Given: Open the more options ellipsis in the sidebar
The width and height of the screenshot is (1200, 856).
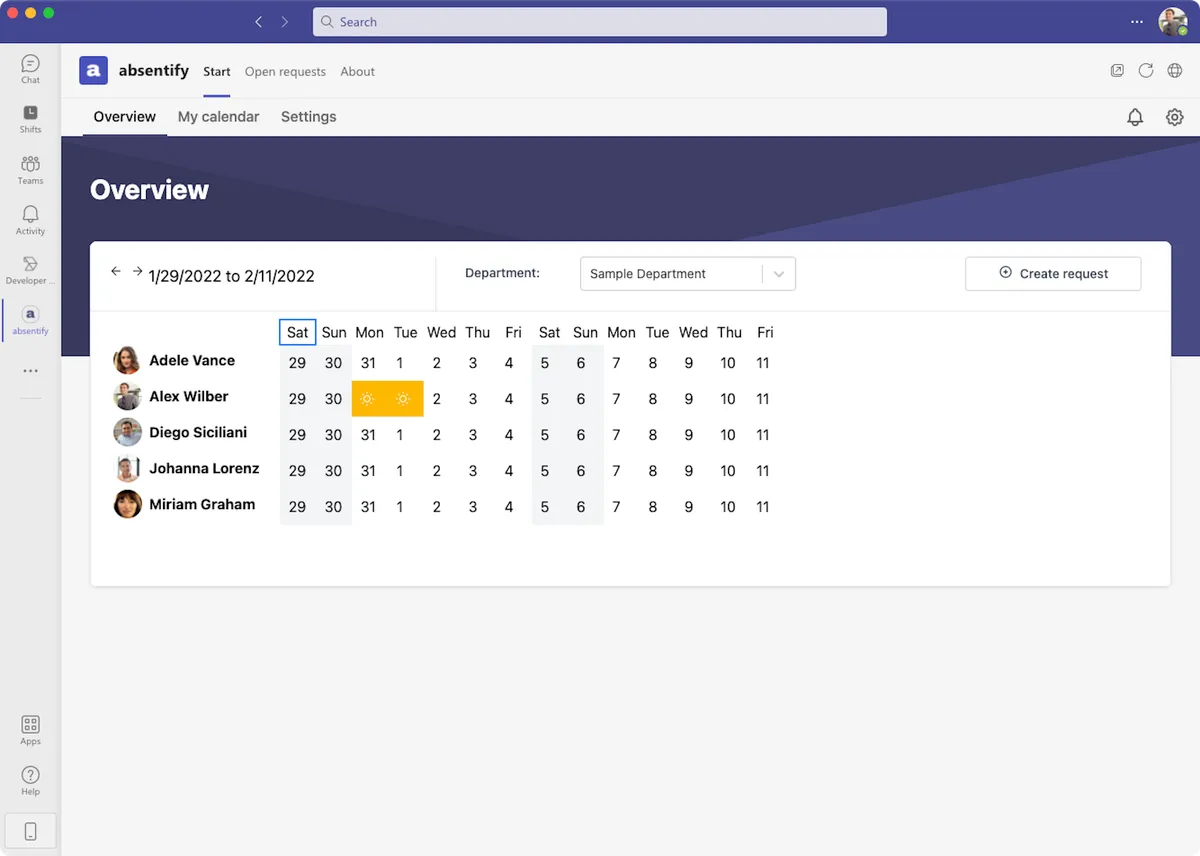Looking at the screenshot, I should (x=30, y=371).
